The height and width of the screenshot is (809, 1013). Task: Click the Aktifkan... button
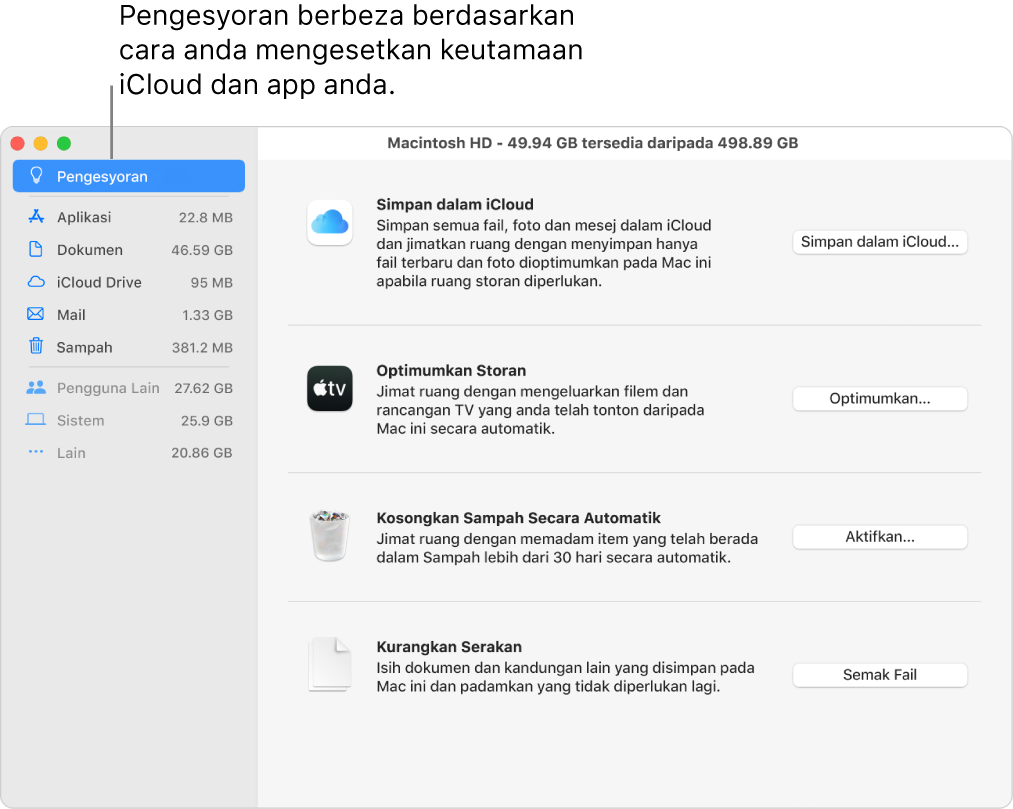pyautogui.click(x=879, y=536)
